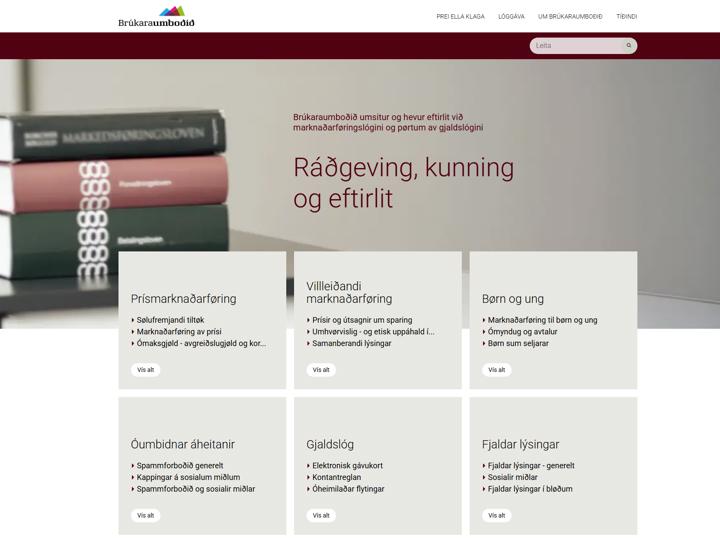Open Fjaldar lýsingar í bløðum link
720x540 pixels.
(530, 489)
